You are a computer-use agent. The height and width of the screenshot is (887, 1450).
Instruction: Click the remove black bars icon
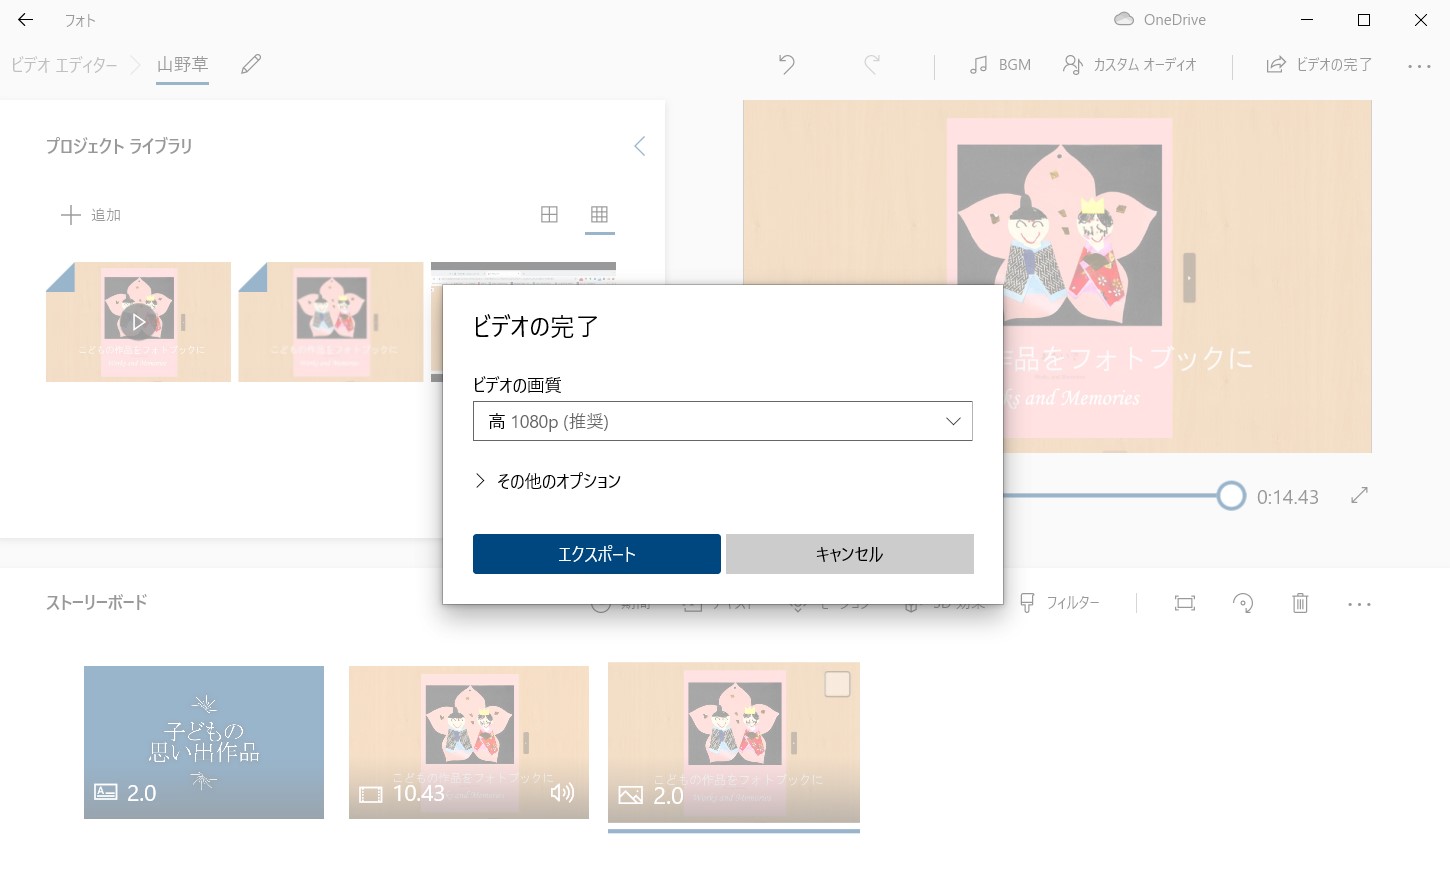click(1185, 603)
